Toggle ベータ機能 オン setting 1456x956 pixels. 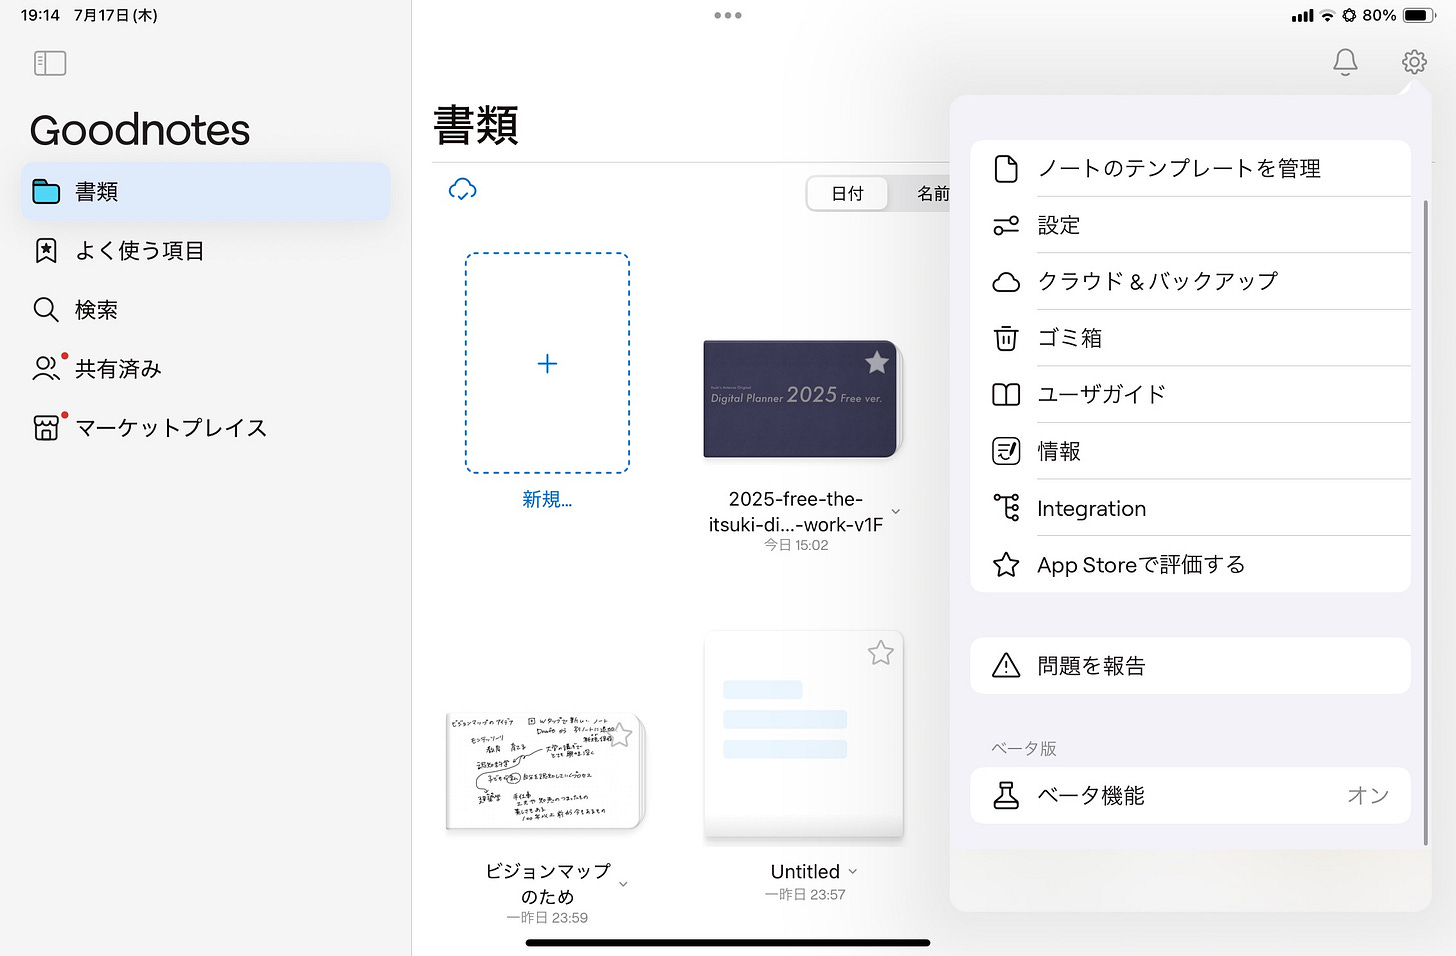tap(1190, 796)
